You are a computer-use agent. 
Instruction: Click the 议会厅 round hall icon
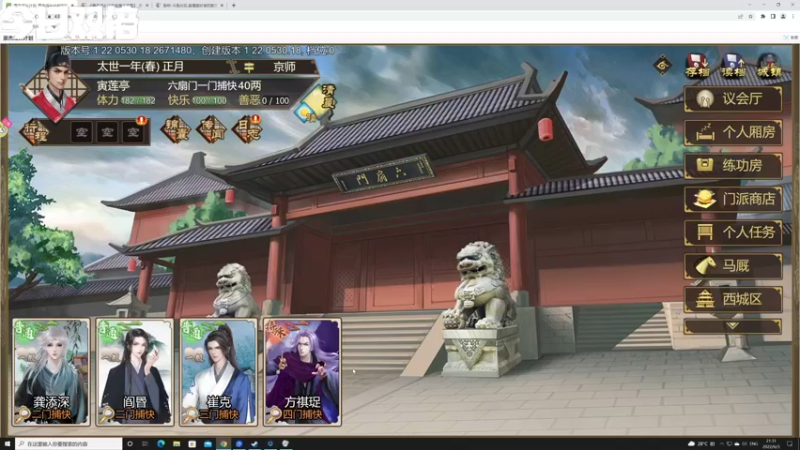click(705, 98)
